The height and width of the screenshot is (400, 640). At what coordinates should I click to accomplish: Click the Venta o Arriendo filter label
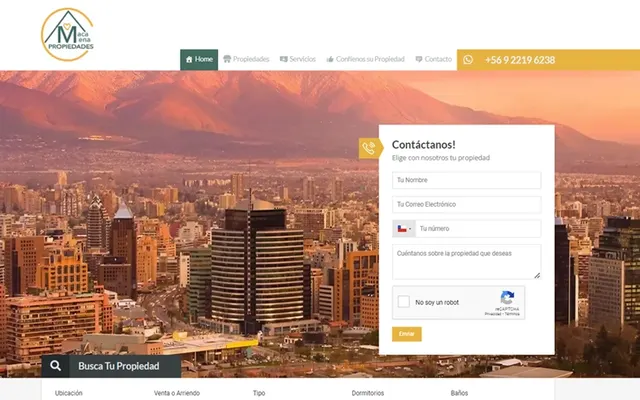[x=177, y=393]
